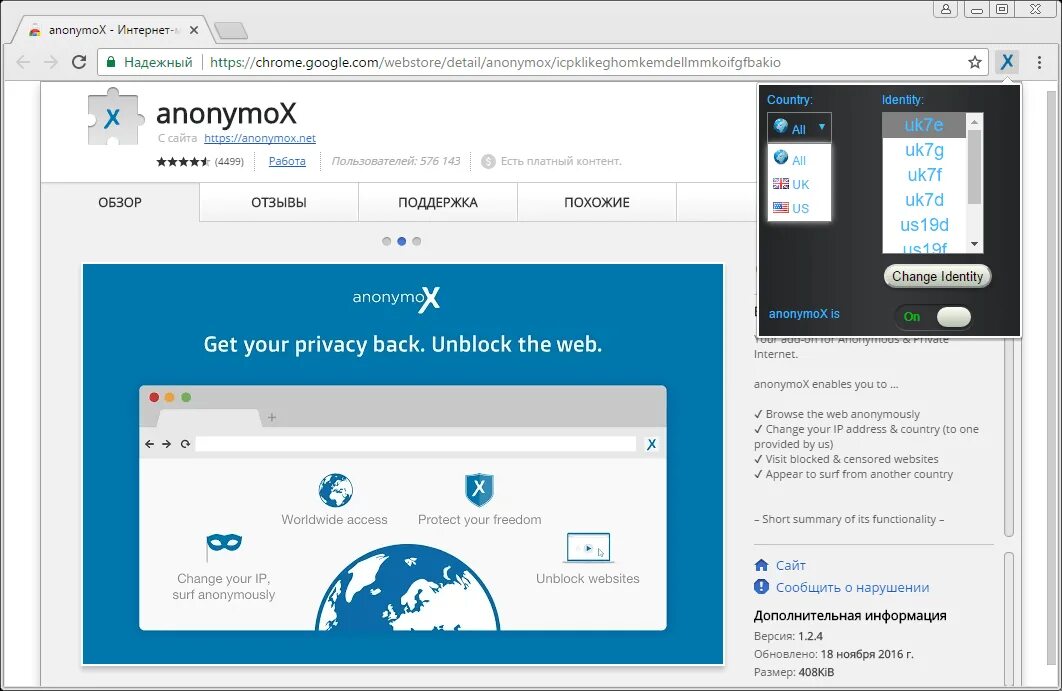The height and width of the screenshot is (691, 1062).
Task: Open the https://anonymox.net link
Action: click(260, 138)
